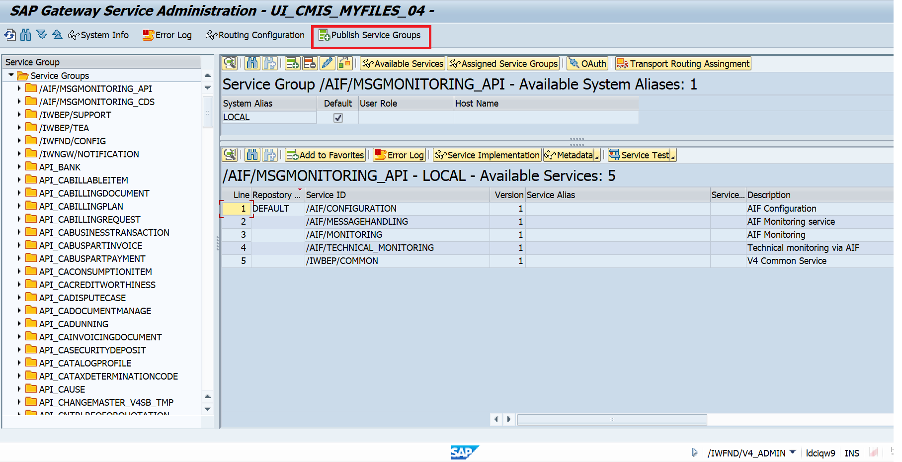Screen dimensions: 902x462
Task: Click the pencil edit icon
Action: [x=327, y=63]
